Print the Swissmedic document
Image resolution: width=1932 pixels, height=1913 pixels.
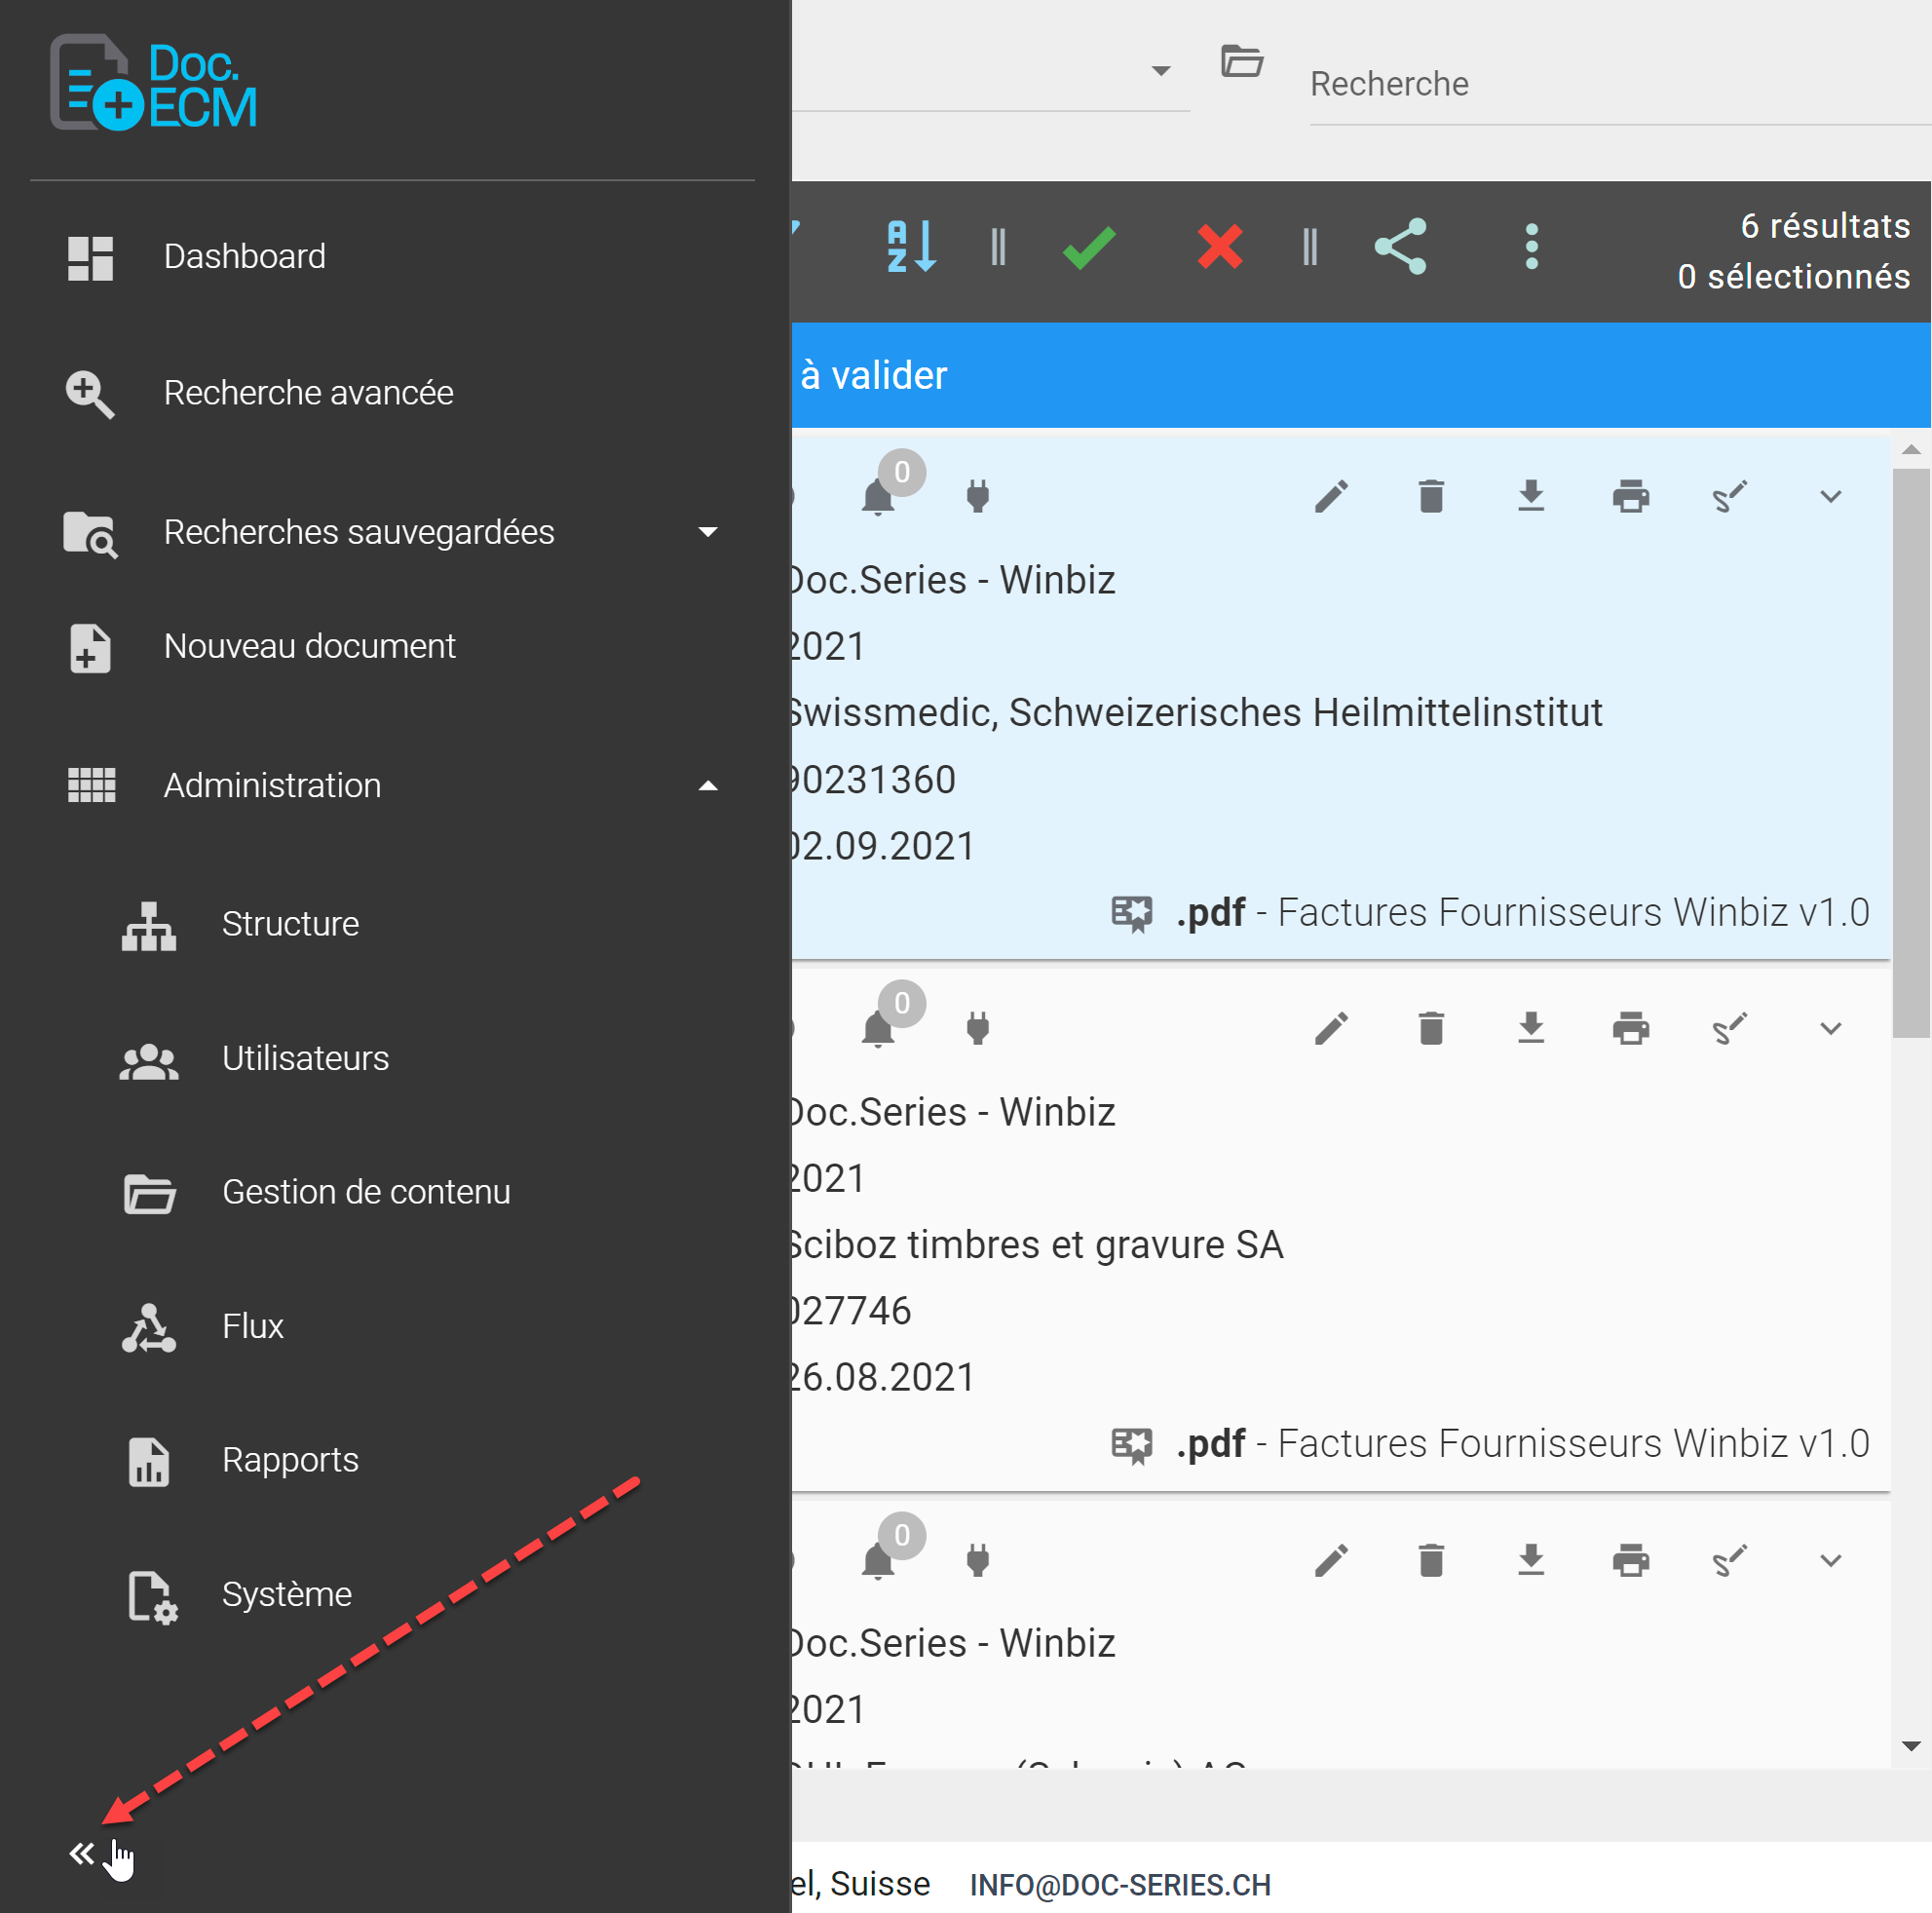(x=1631, y=496)
